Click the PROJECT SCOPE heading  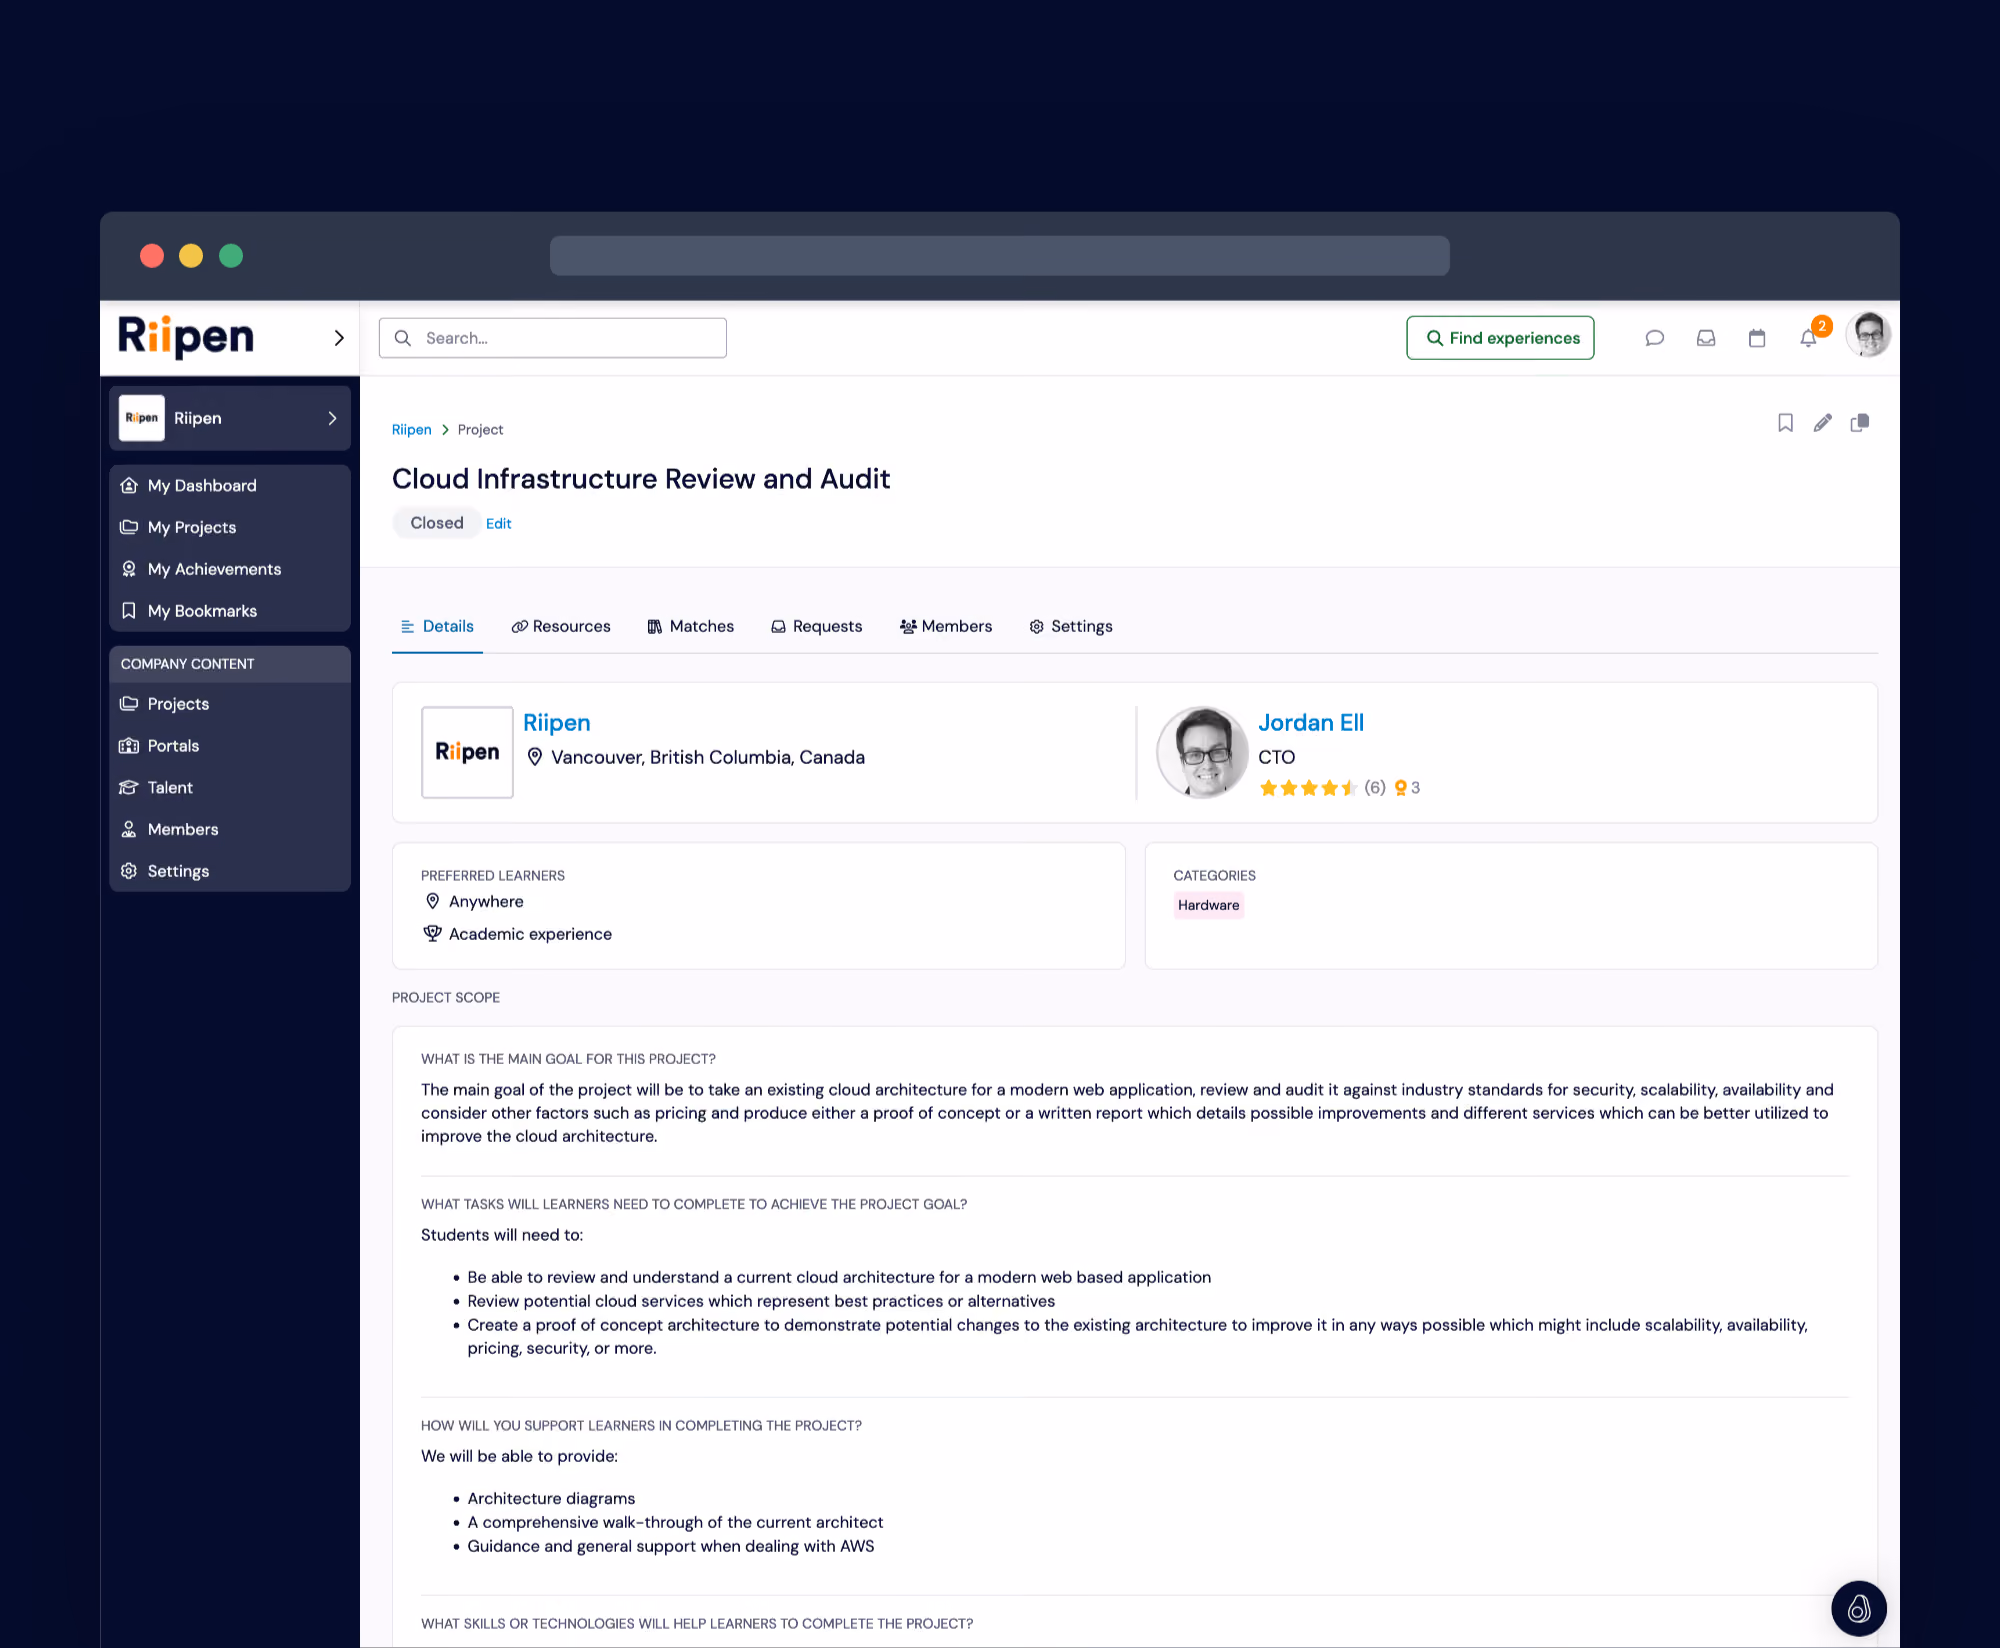[446, 997]
